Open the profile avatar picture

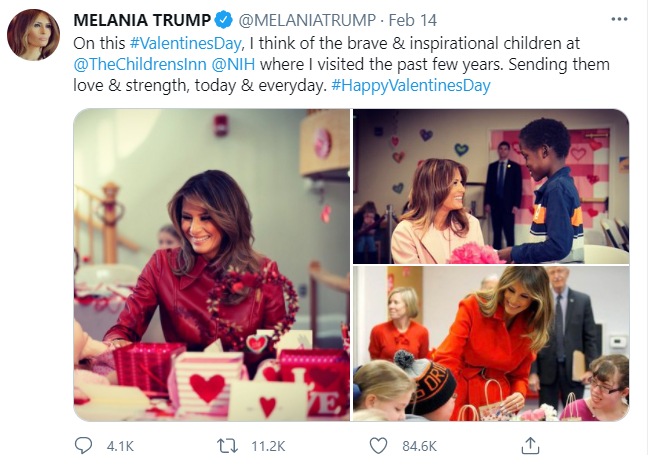tap(34, 33)
